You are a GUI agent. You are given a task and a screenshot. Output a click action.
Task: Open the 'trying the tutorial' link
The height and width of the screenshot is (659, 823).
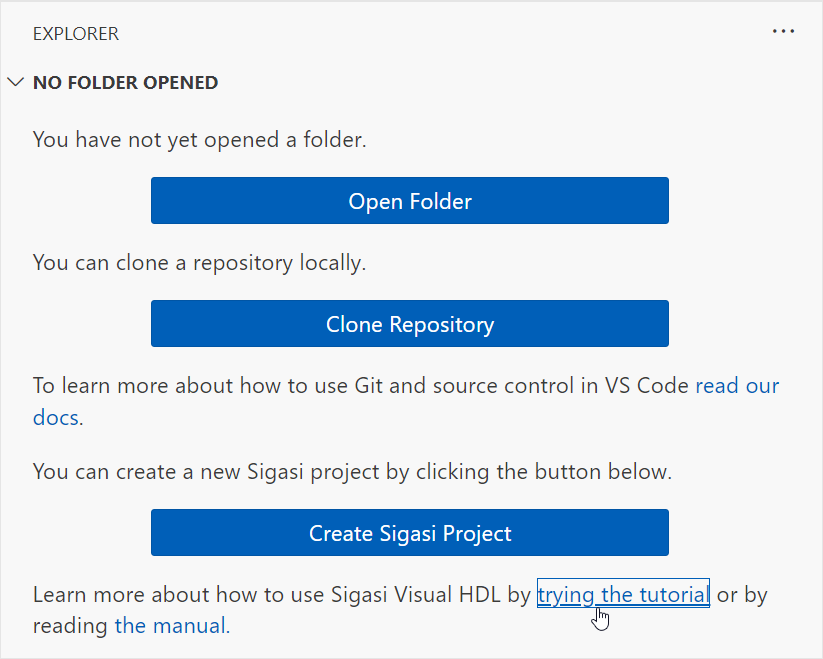(623, 594)
